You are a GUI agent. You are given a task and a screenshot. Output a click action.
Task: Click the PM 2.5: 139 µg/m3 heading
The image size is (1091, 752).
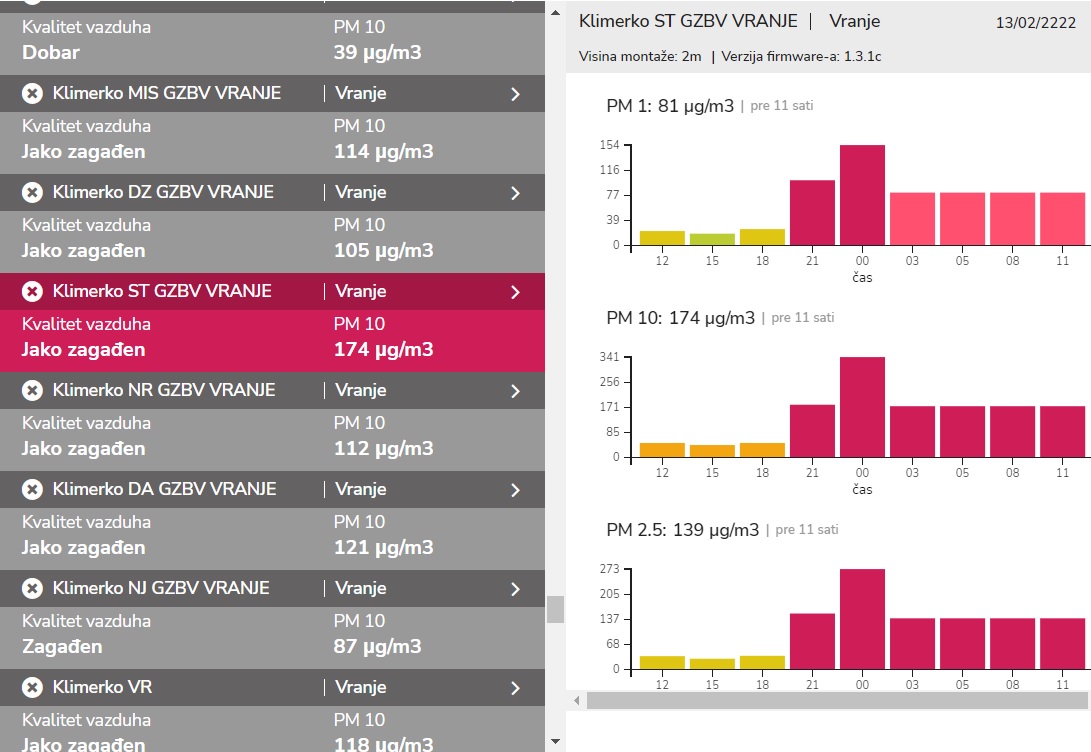click(x=683, y=530)
